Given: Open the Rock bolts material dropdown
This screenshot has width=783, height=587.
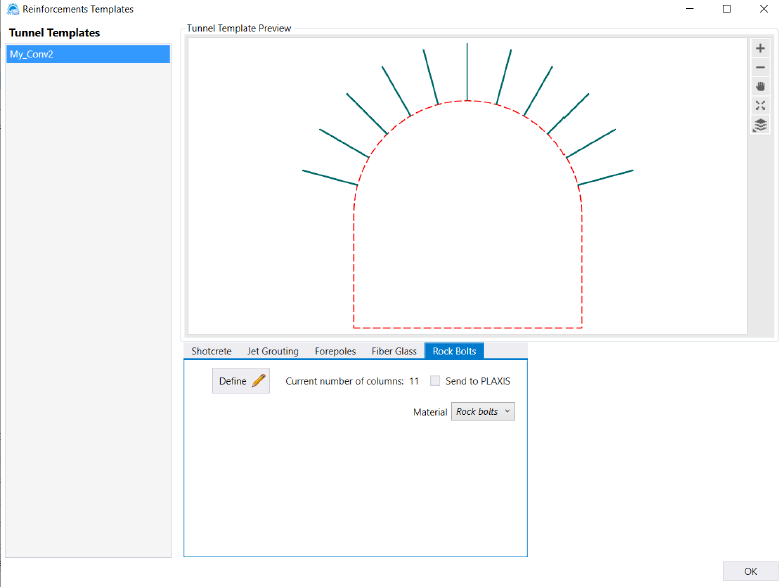Looking at the screenshot, I should tap(483, 412).
